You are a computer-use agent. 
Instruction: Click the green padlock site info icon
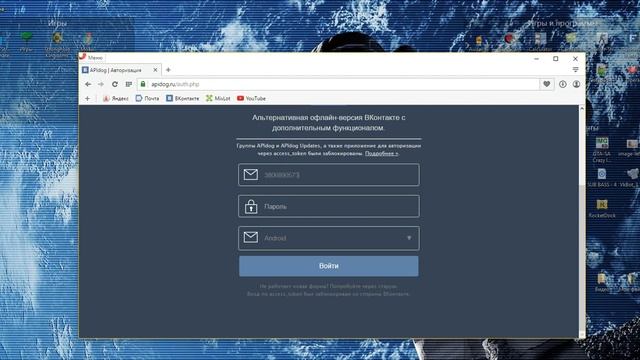pos(143,84)
